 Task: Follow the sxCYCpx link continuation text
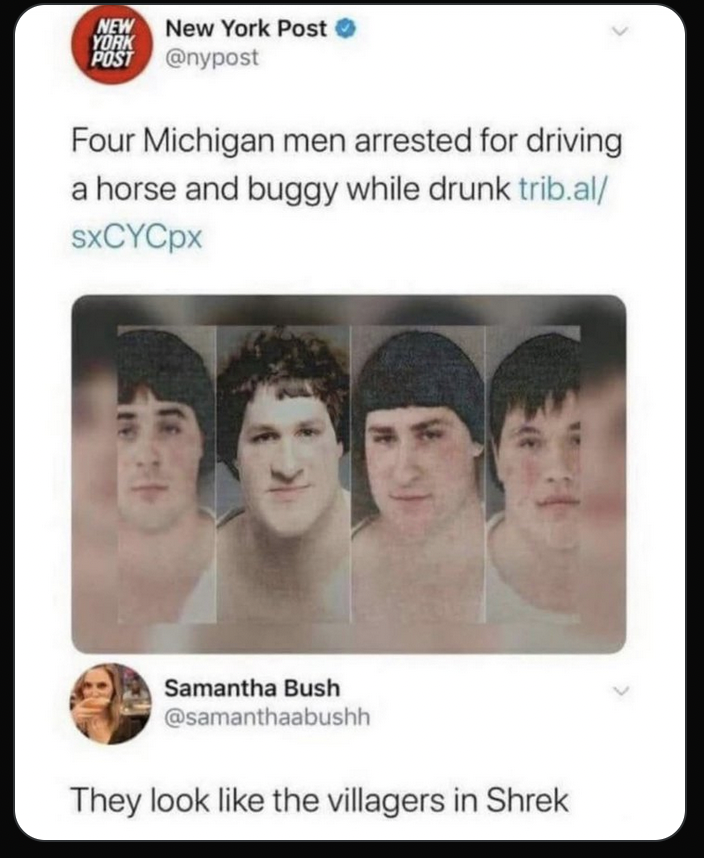pyautogui.click(x=137, y=238)
